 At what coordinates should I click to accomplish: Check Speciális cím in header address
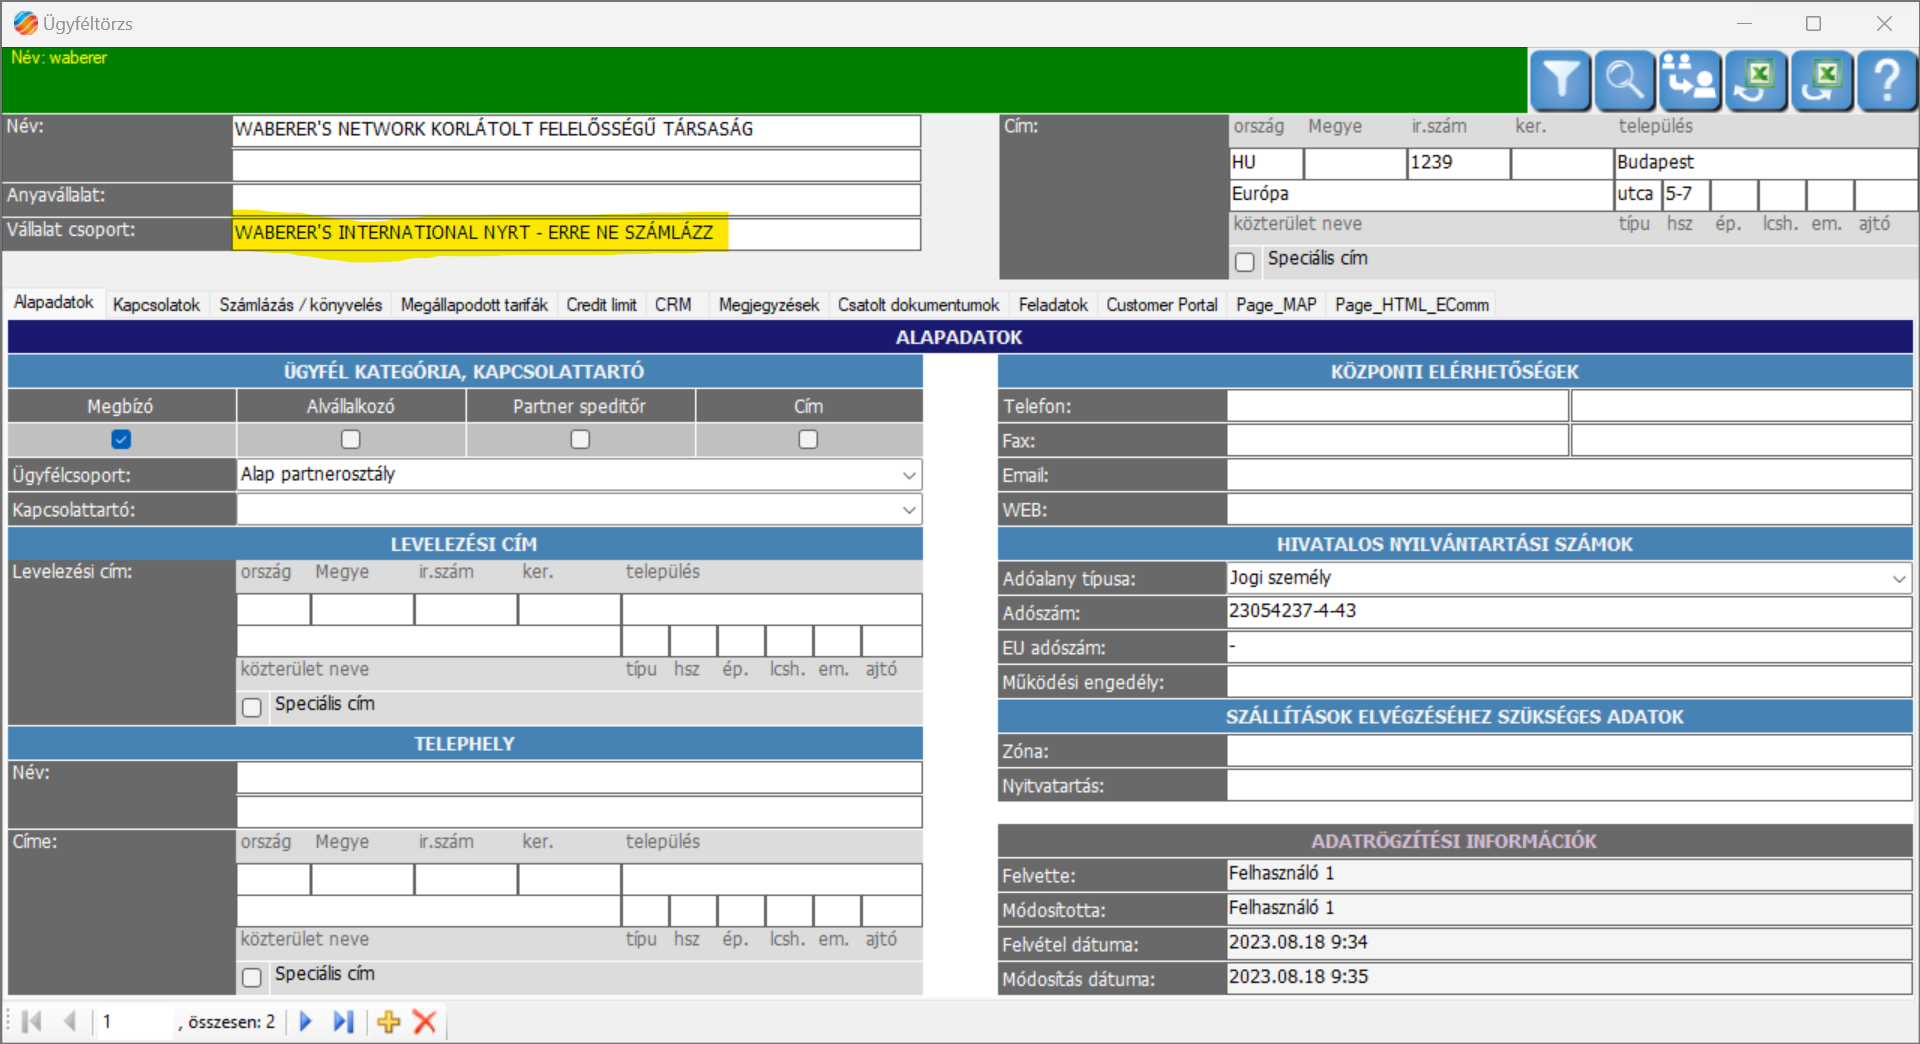pos(1245,262)
